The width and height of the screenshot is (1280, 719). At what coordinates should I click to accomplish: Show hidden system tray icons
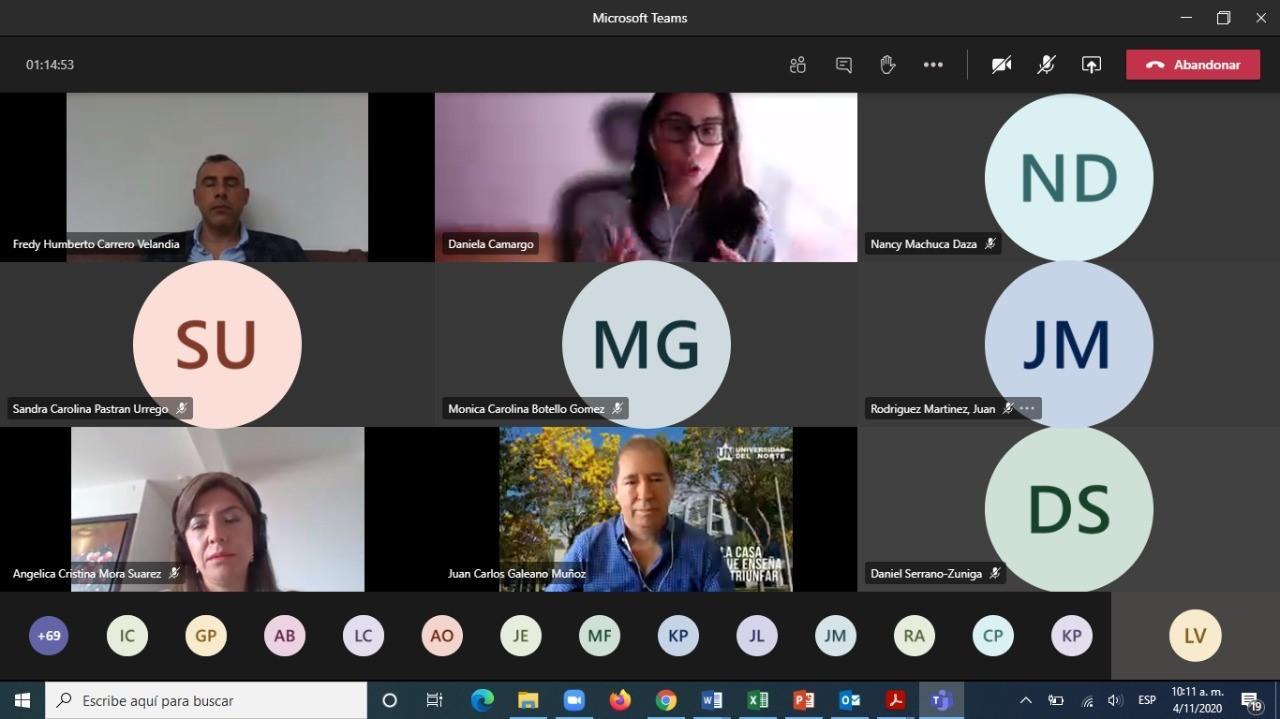coord(1025,700)
